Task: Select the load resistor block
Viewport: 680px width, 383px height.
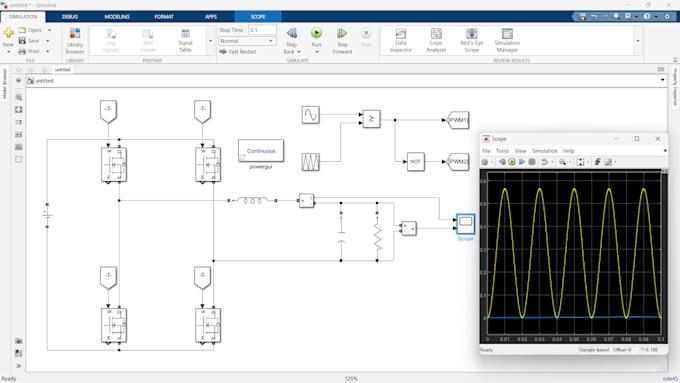Action: click(x=377, y=236)
